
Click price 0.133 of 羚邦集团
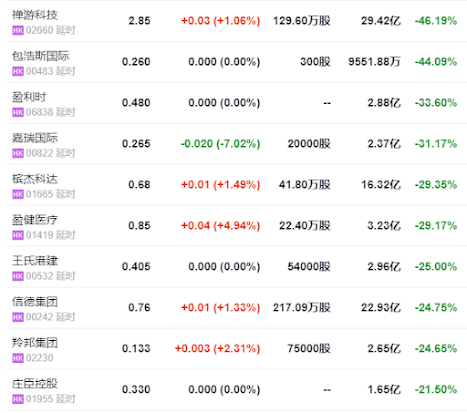pos(136,349)
